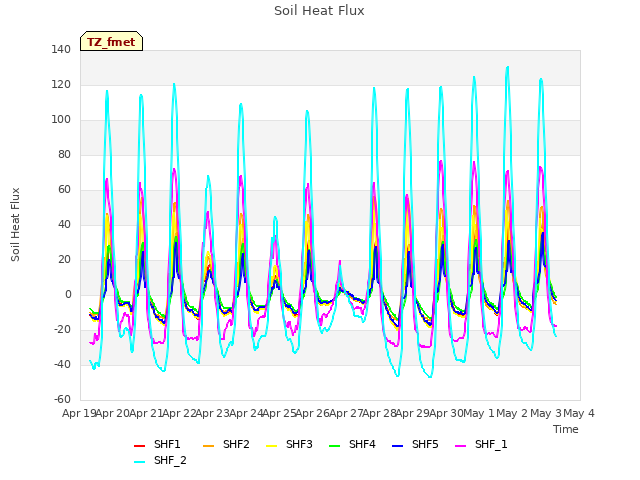This screenshot has width=640, height=480.
Task: Click the 20 y-axis tick label
Action: 64,260
